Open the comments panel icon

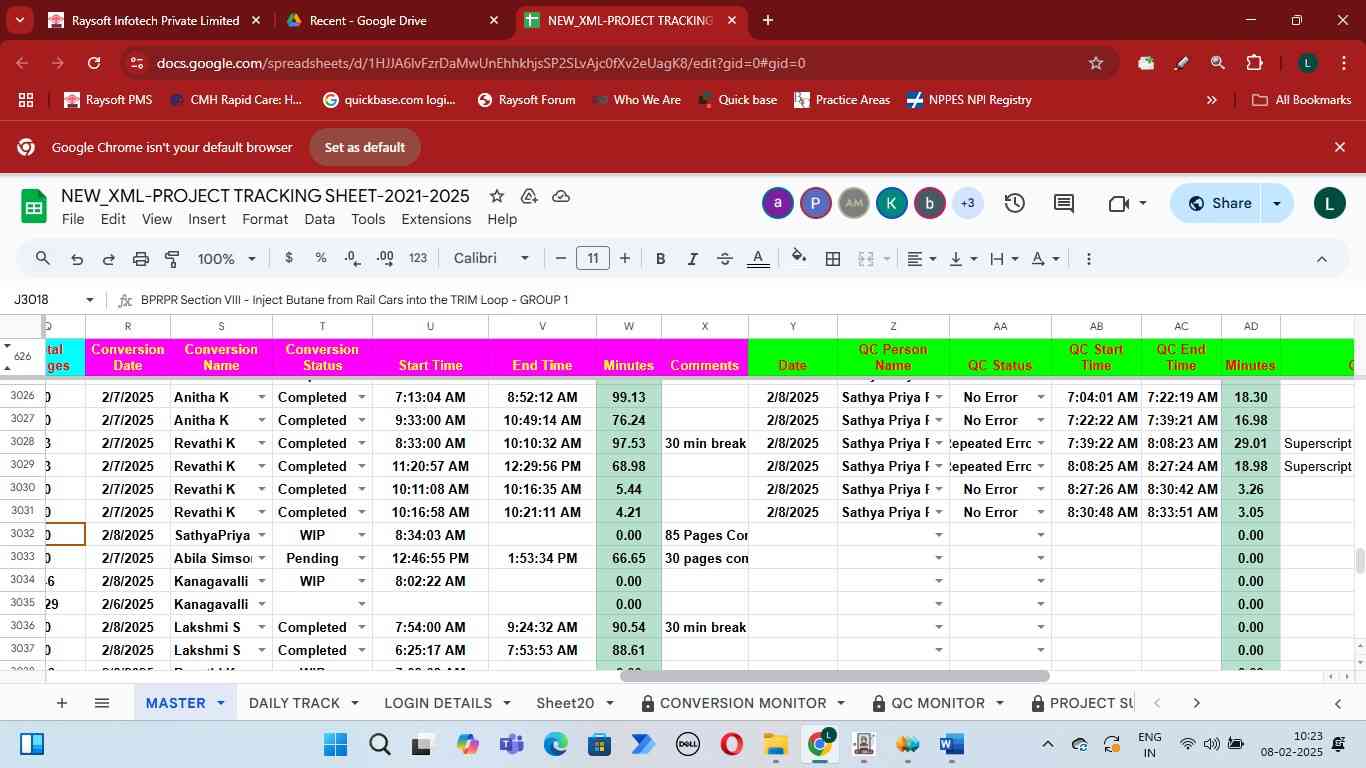[x=1064, y=203]
